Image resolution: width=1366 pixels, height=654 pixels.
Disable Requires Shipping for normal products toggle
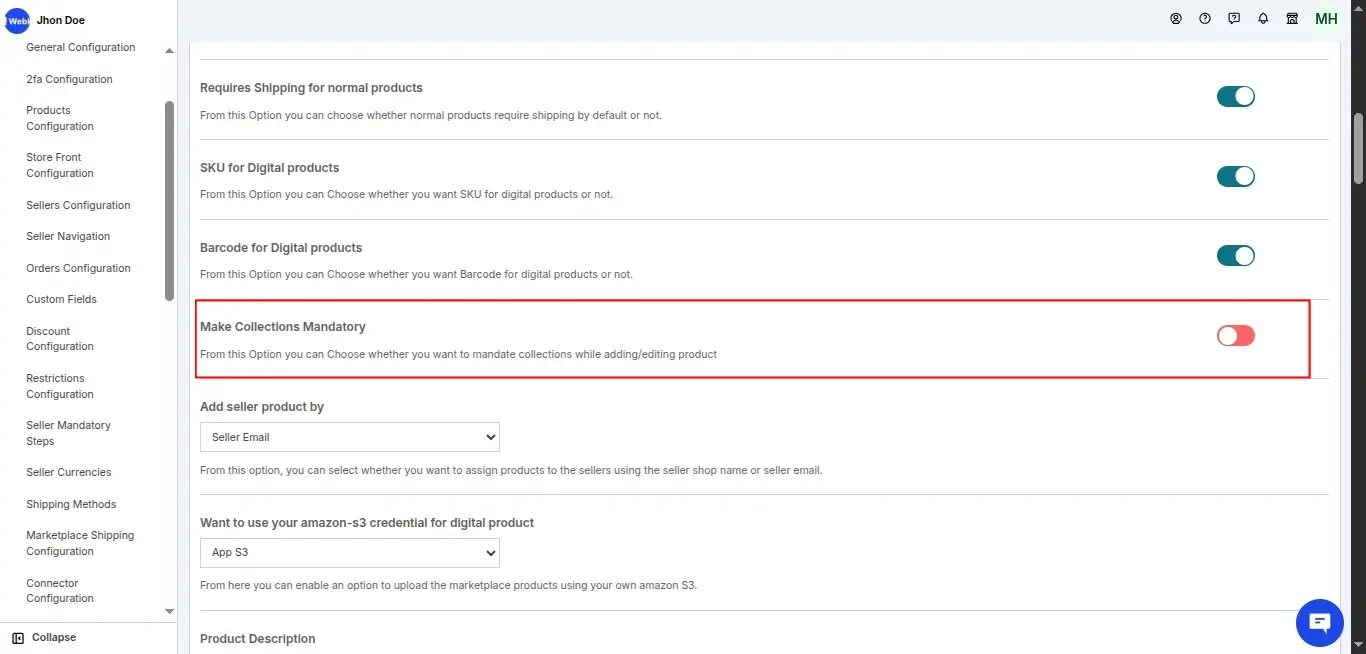point(1235,97)
